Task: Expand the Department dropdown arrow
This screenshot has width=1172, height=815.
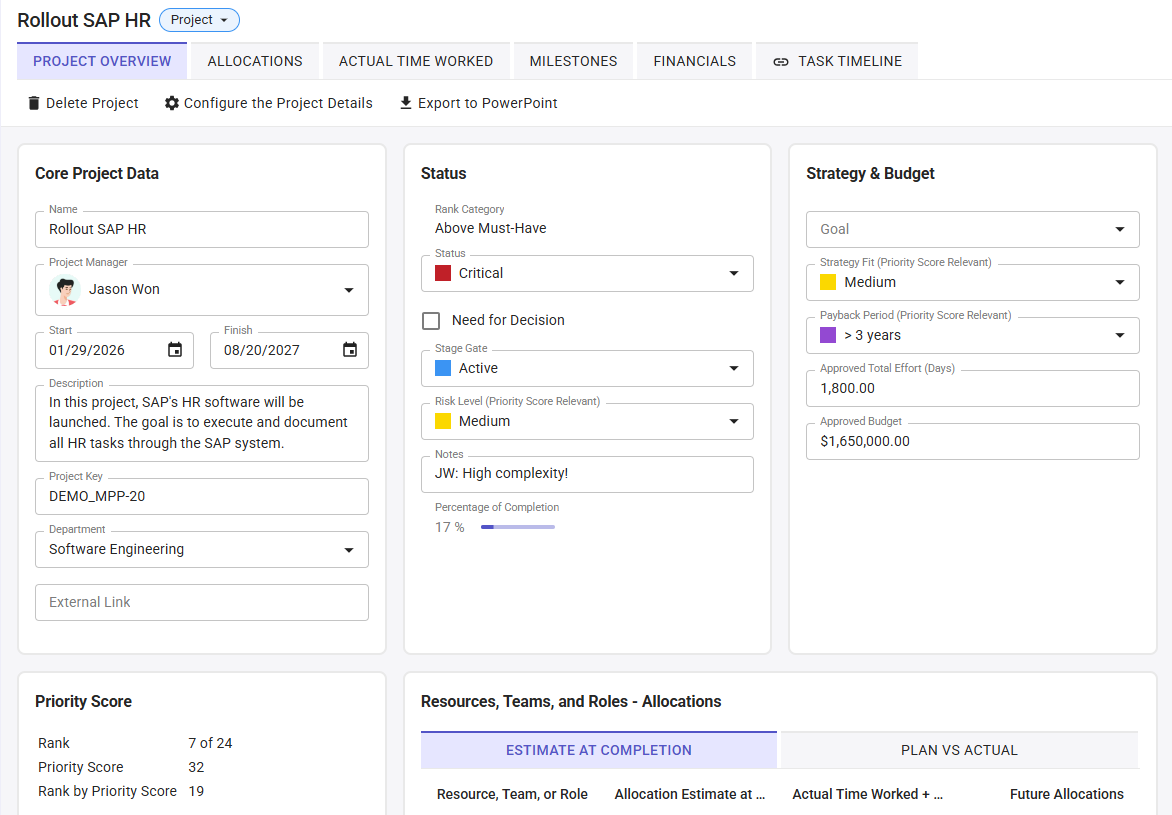Action: tap(349, 550)
